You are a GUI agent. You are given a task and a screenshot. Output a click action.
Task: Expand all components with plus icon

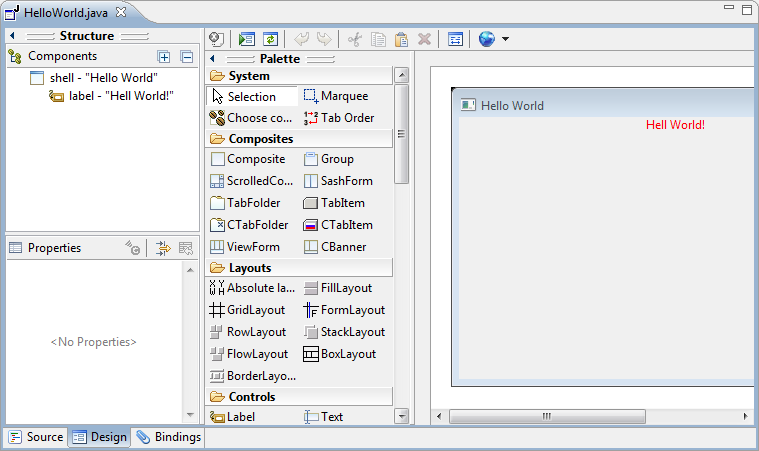point(164,57)
